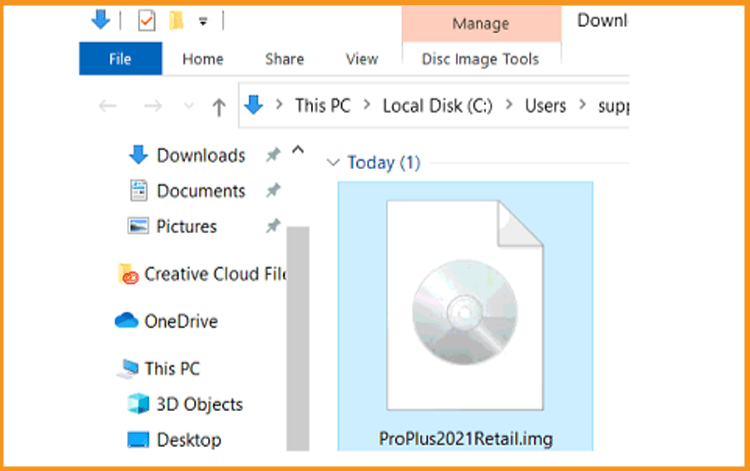Go back with the left arrow
The height and width of the screenshot is (471, 750).
point(108,106)
